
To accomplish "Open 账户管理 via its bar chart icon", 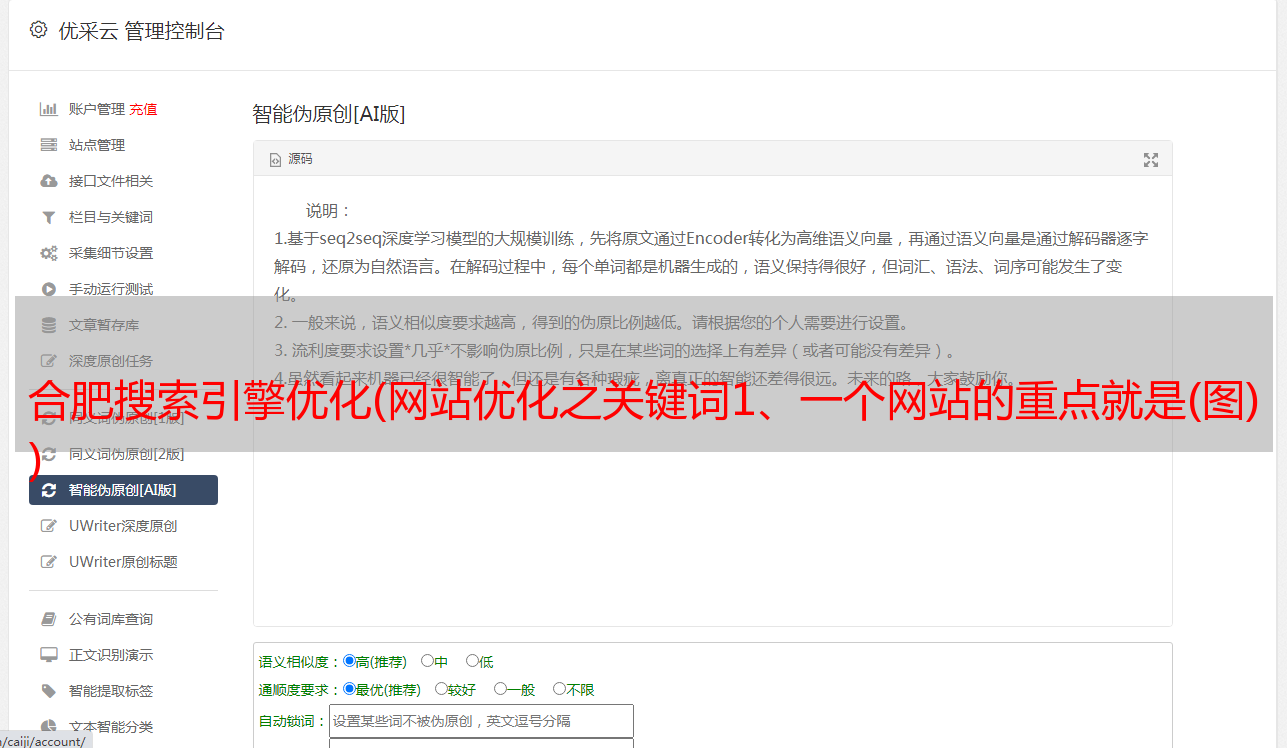I will (48, 109).
